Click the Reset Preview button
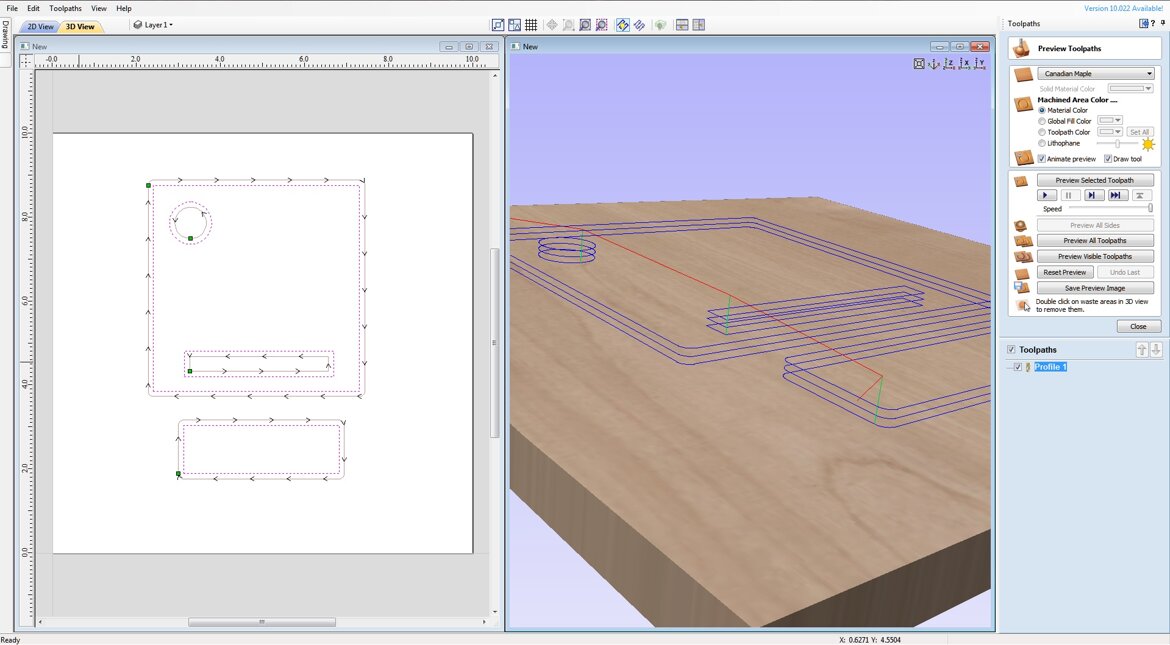 (1065, 272)
